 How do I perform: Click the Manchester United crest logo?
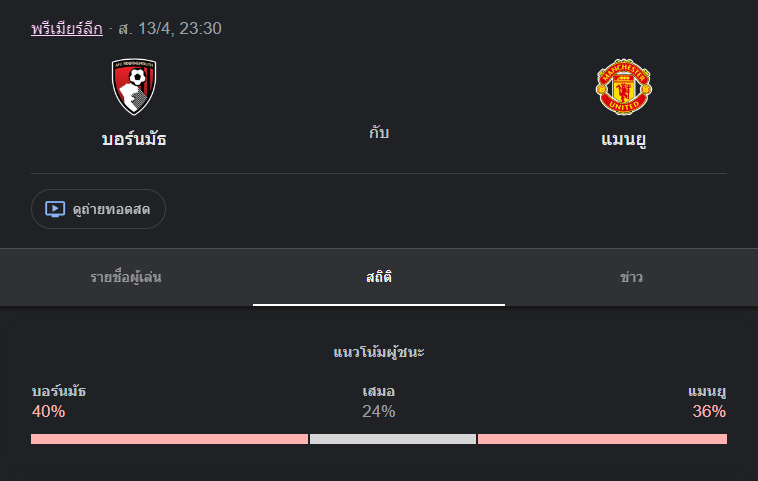[624, 88]
